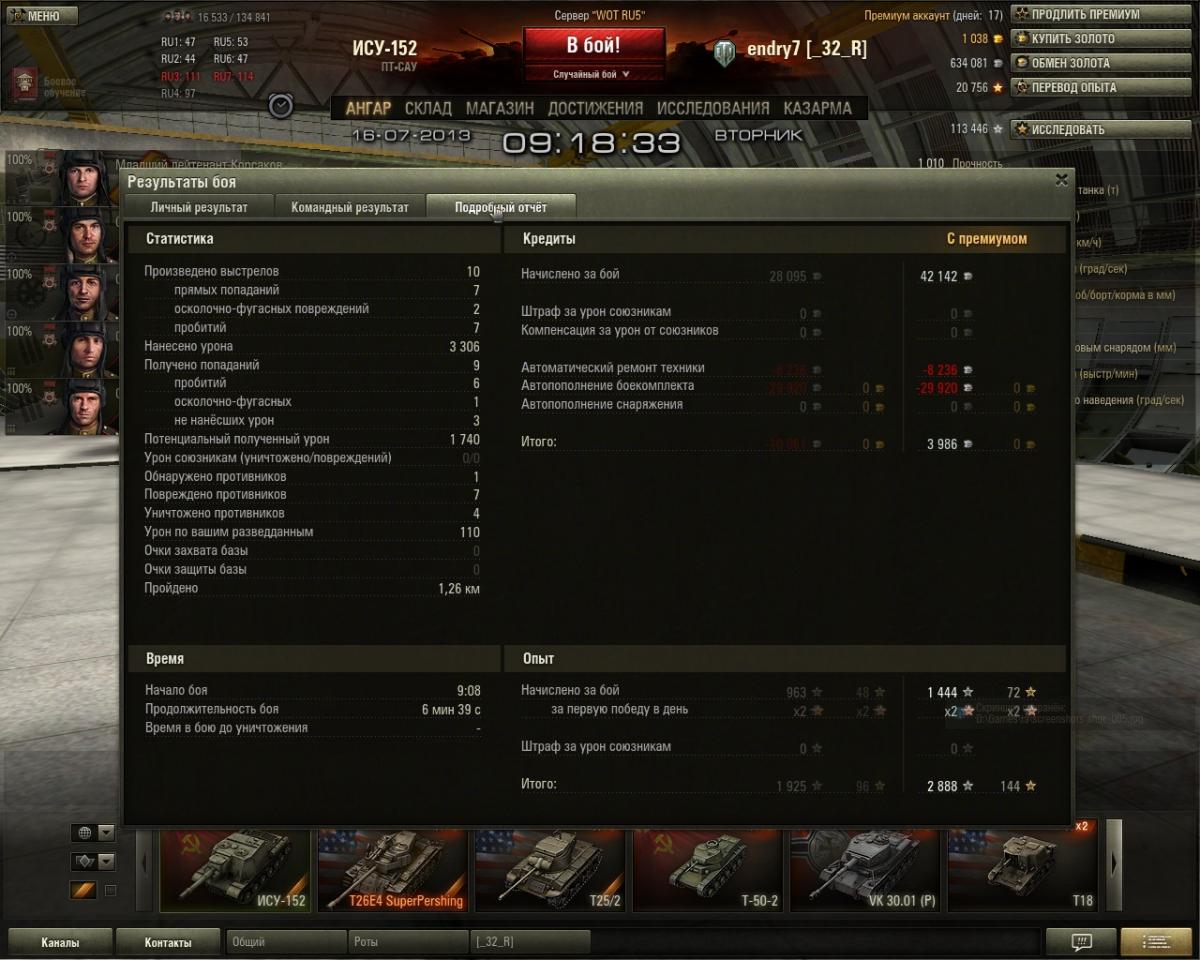Click the Боевое обучение tutorial icon
Image resolution: width=1200 pixels, height=960 pixels.
pos(27,85)
